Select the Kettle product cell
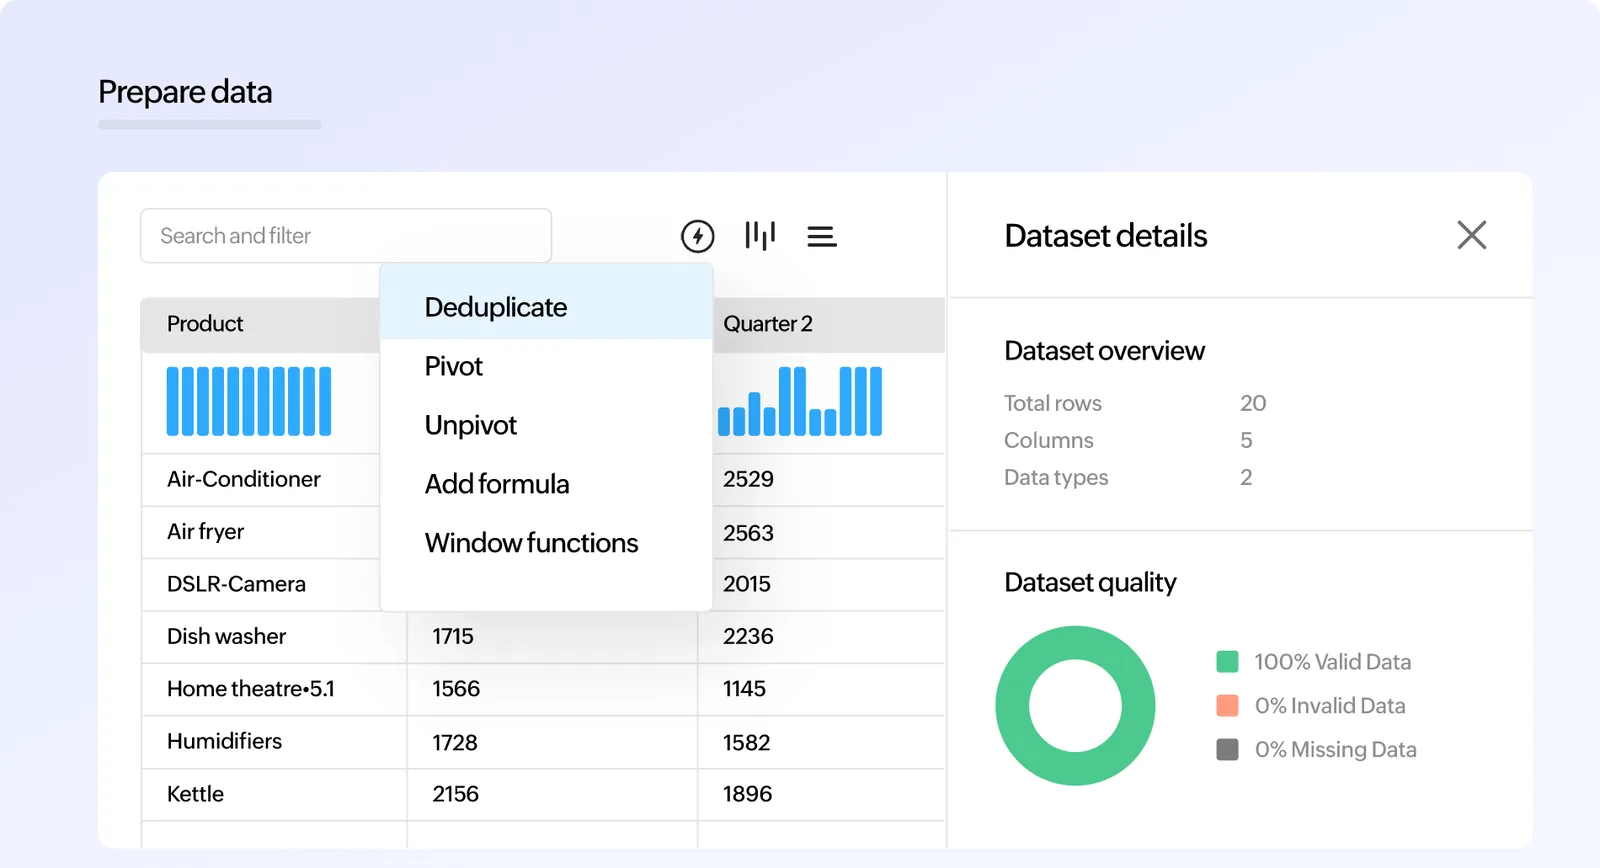The image size is (1600, 868). pyautogui.click(x=274, y=794)
